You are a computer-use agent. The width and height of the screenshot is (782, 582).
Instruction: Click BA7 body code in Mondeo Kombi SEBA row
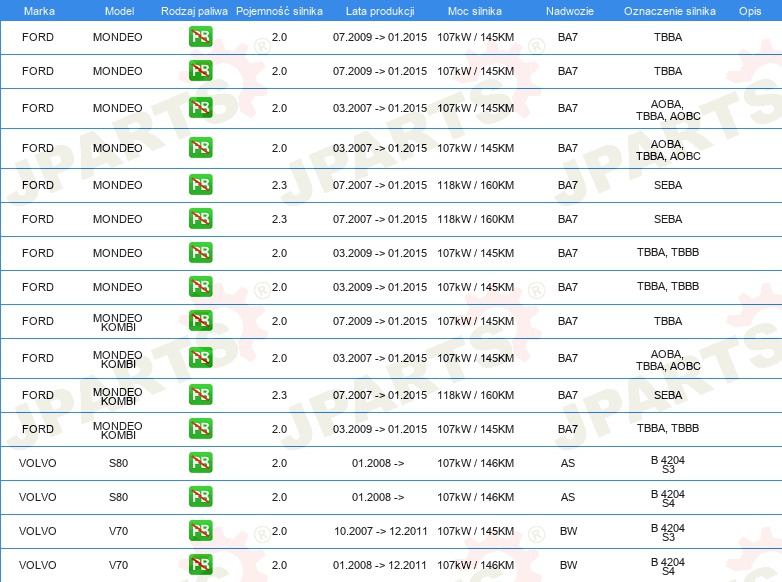[x=568, y=395]
